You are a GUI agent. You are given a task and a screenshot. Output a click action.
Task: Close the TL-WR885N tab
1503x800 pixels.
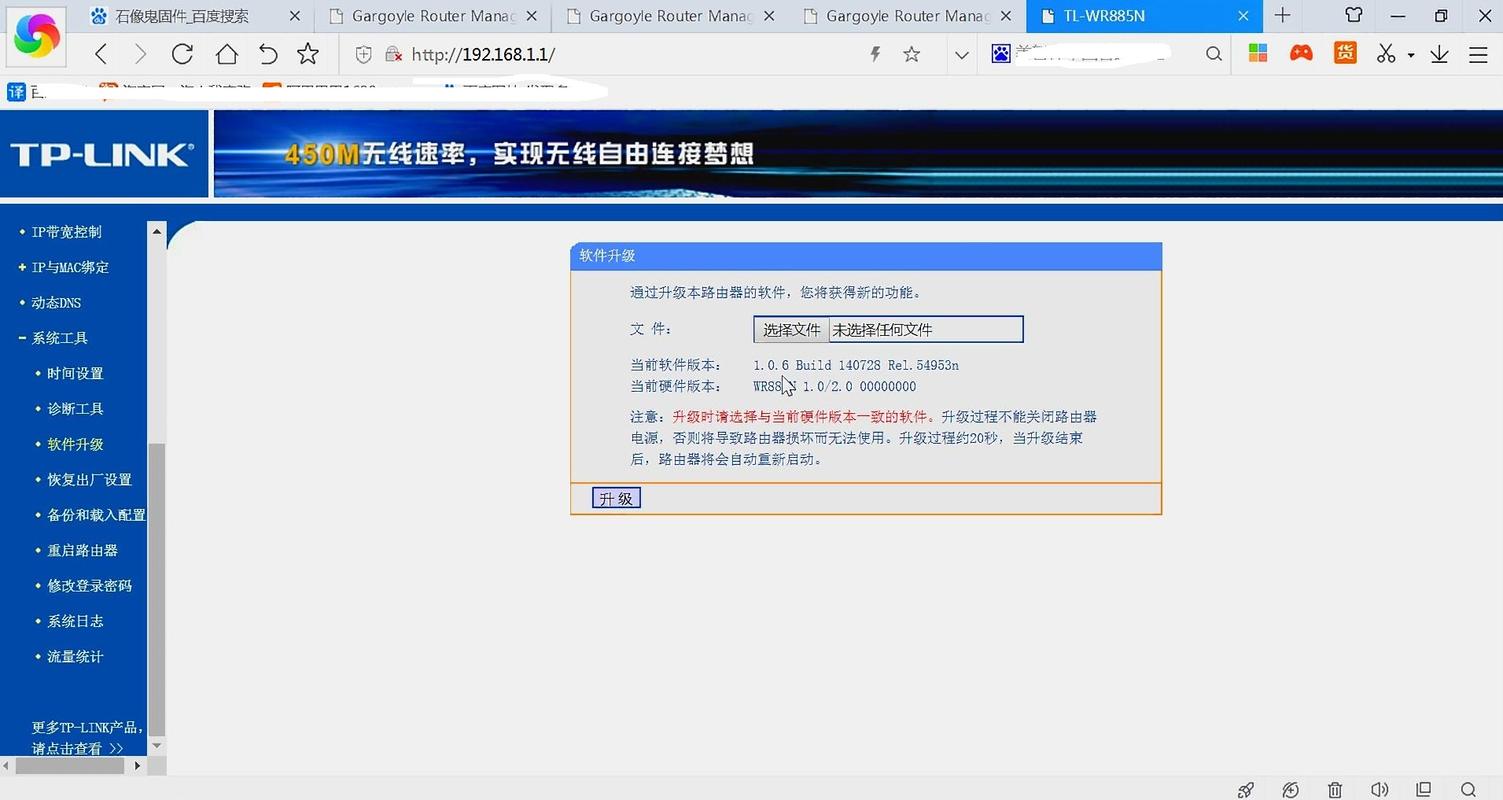point(1243,16)
